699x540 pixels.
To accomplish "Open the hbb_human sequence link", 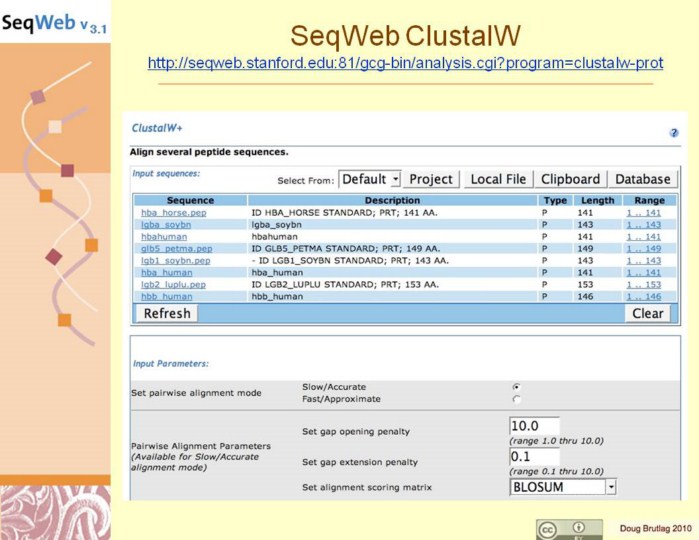I will pyautogui.click(x=166, y=297).
